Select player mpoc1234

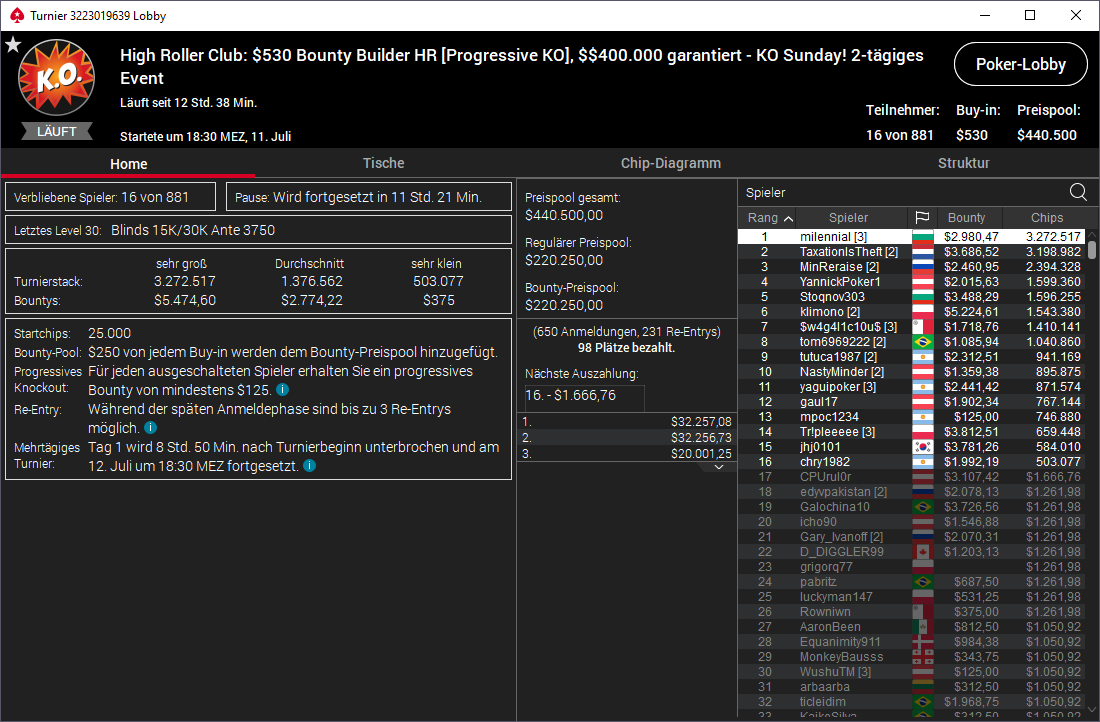click(911, 417)
